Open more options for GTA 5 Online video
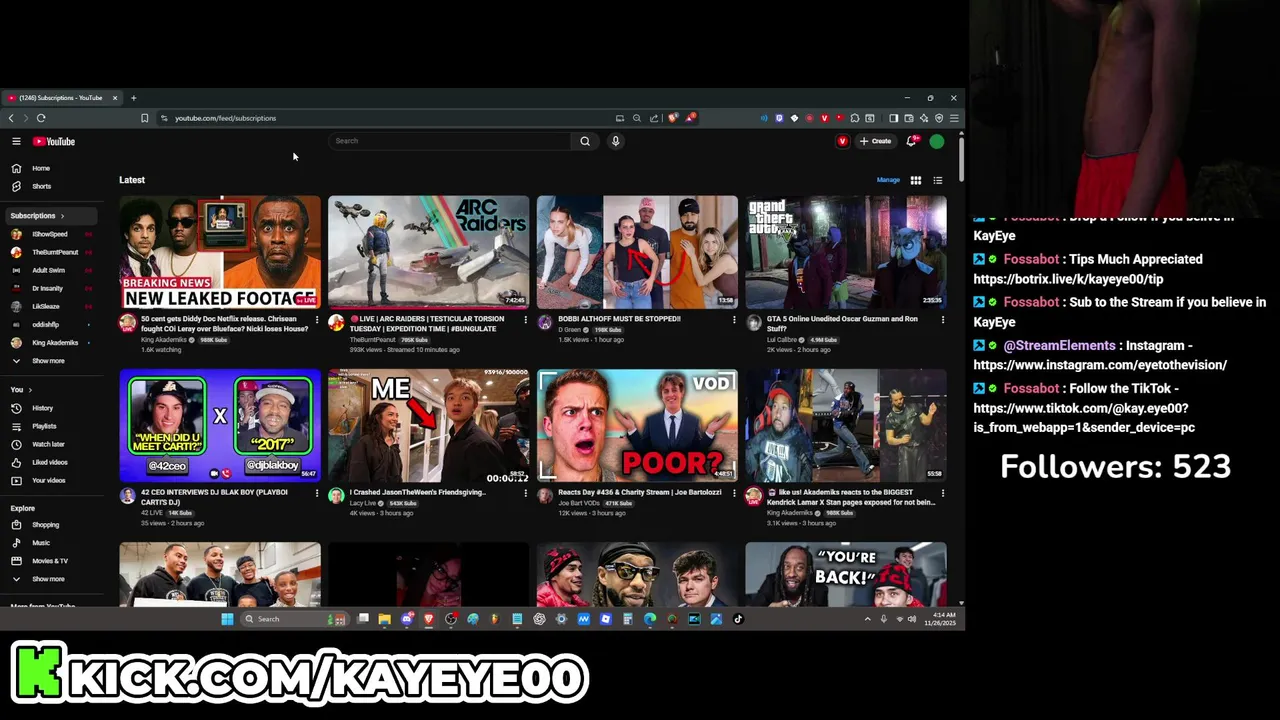The height and width of the screenshot is (720, 1280). 942,320
